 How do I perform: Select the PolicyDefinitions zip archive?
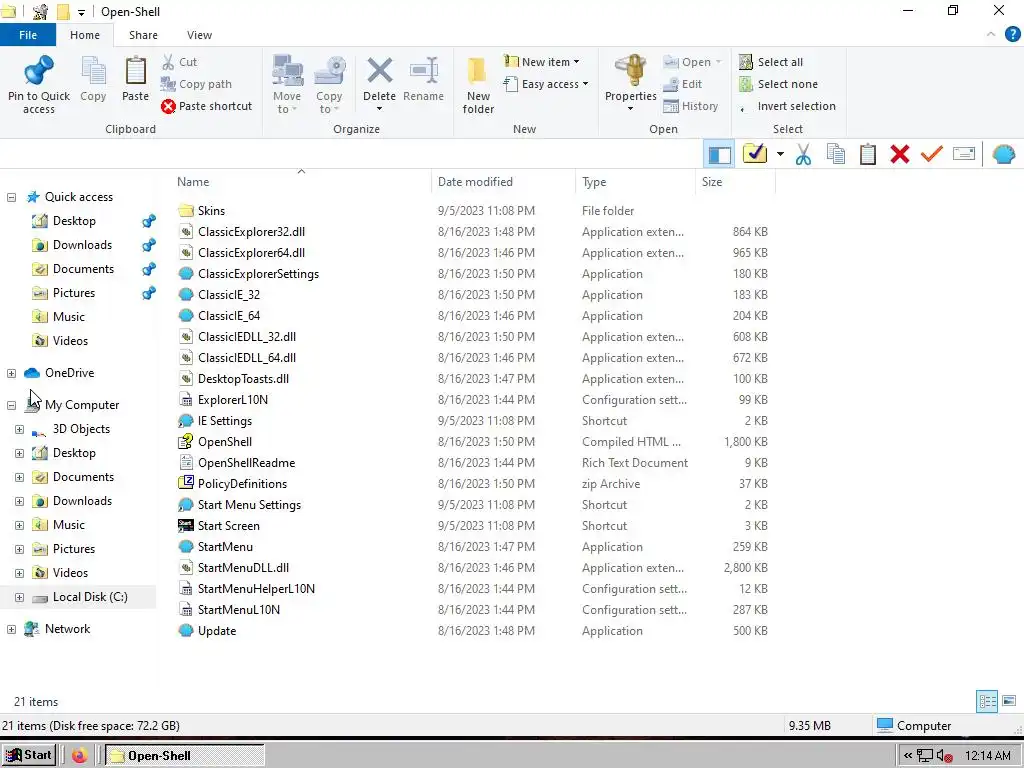(232, 484)
